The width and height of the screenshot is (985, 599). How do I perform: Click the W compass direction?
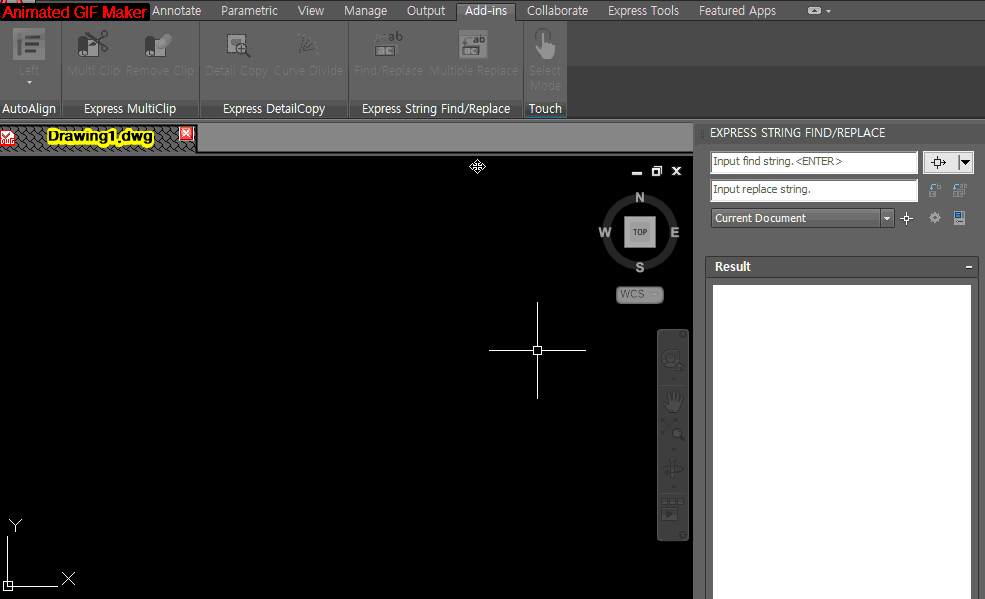[x=604, y=232]
